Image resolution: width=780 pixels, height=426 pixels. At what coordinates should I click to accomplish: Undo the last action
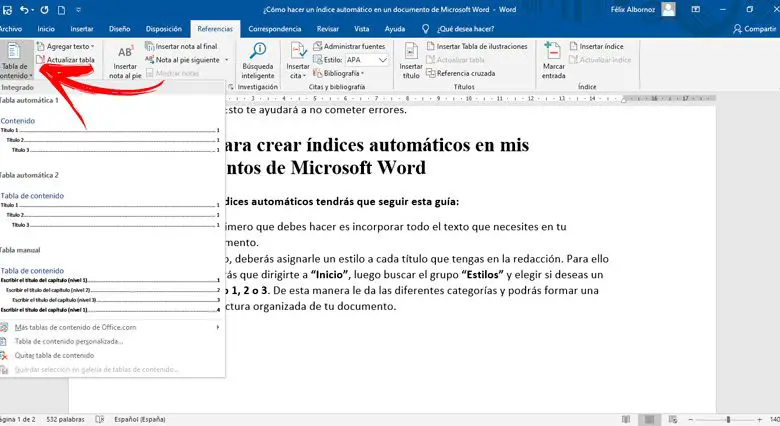(23, 9)
